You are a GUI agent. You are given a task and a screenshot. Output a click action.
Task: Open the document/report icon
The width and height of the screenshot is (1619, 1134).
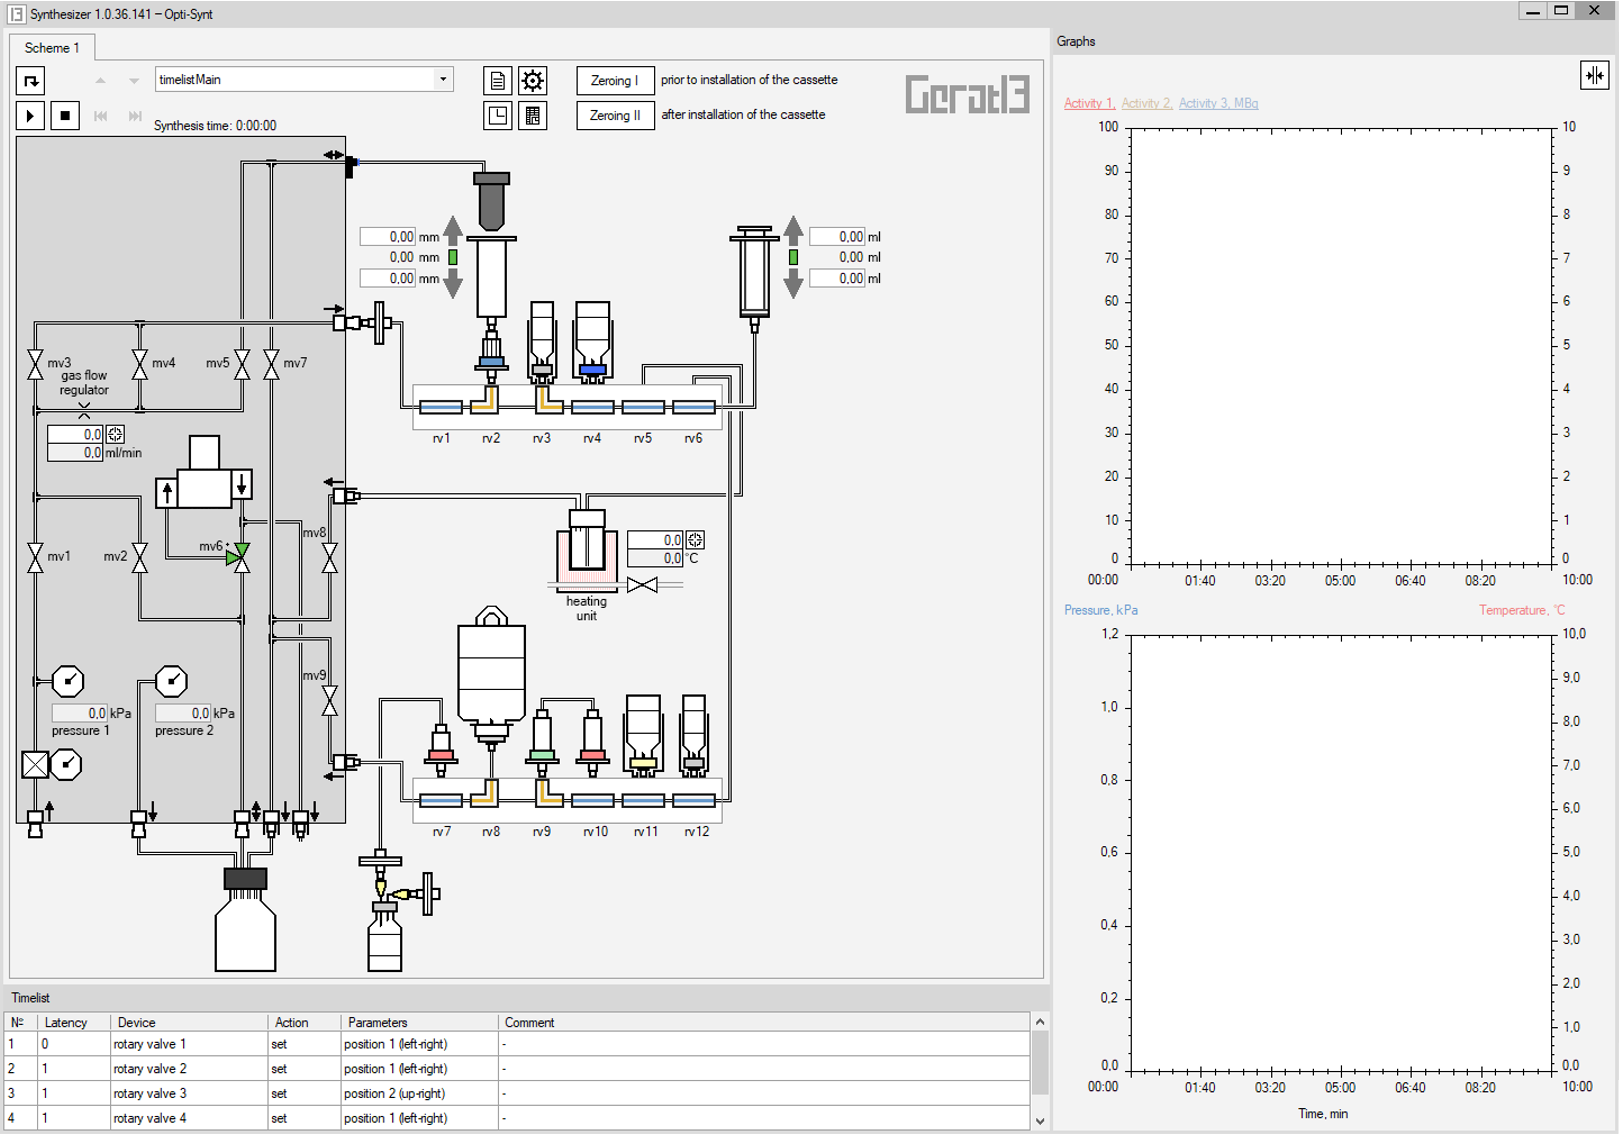click(x=497, y=80)
